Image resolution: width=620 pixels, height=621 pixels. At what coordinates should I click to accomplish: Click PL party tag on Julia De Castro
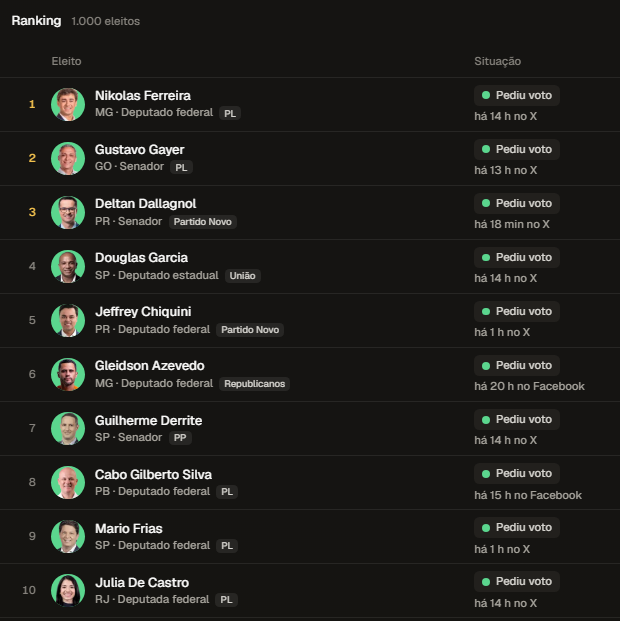coord(226,600)
